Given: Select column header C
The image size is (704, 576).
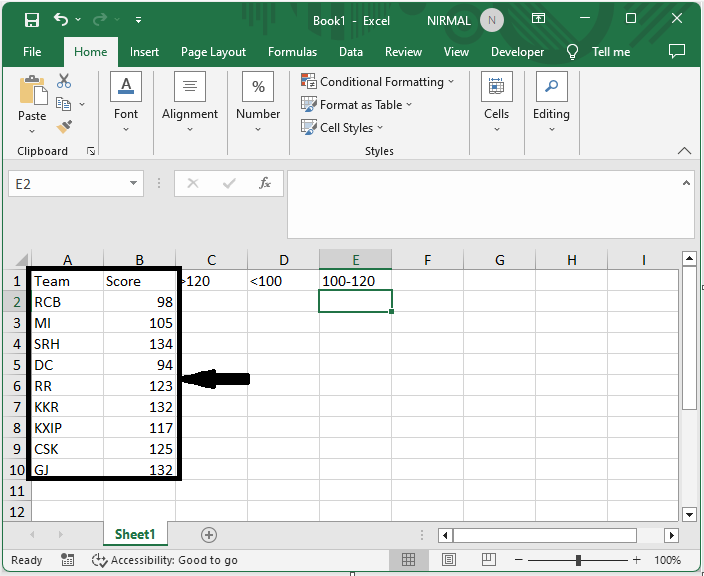Looking at the screenshot, I should pyautogui.click(x=211, y=259).
